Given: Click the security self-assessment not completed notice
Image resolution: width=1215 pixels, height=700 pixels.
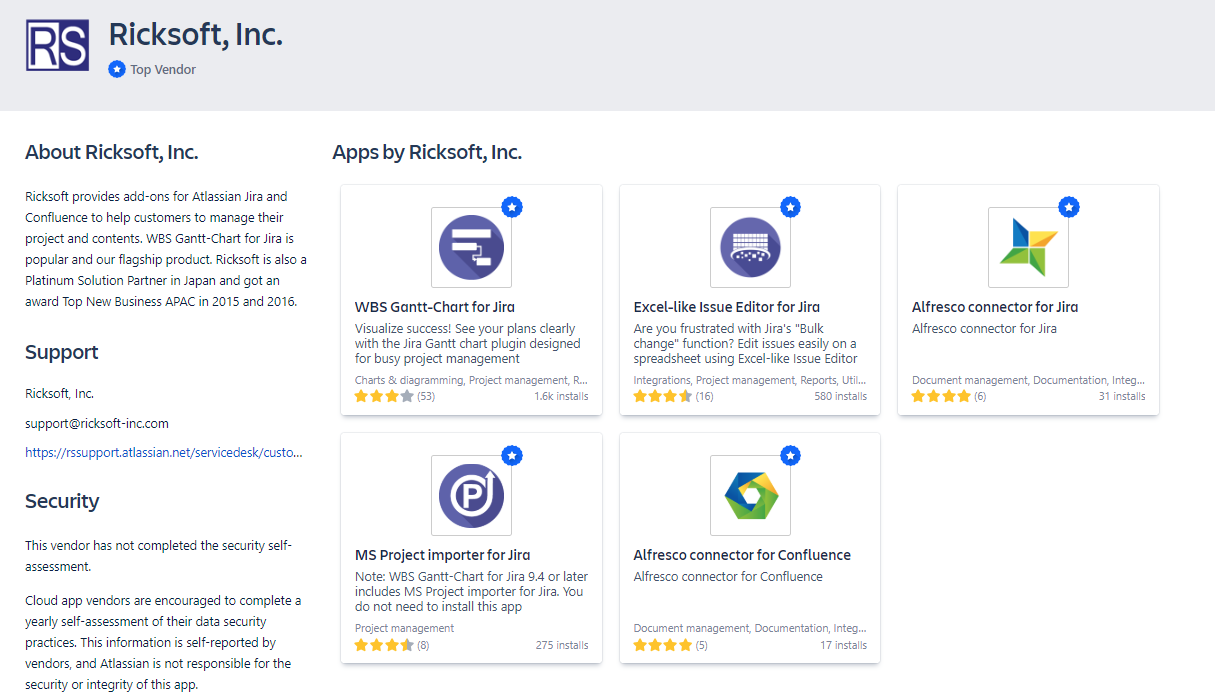Looking at the screenshot, I should pyautogui.click(x=158, y=556).
